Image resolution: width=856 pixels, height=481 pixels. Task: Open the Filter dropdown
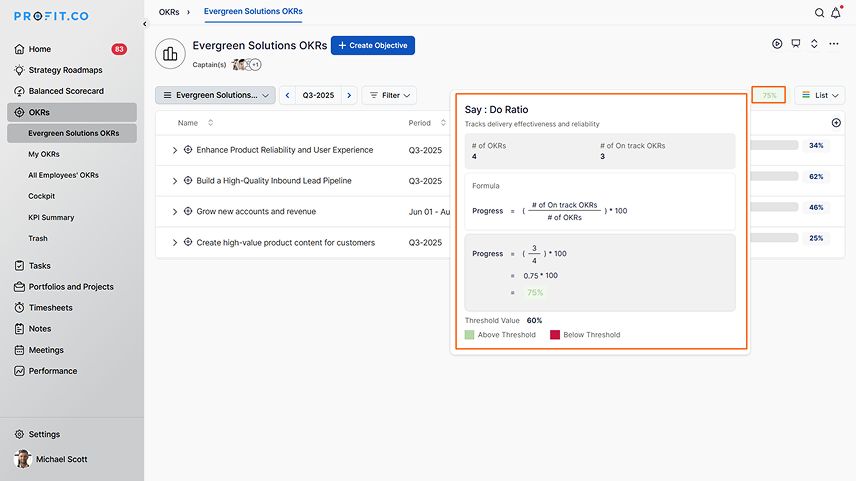389,95
